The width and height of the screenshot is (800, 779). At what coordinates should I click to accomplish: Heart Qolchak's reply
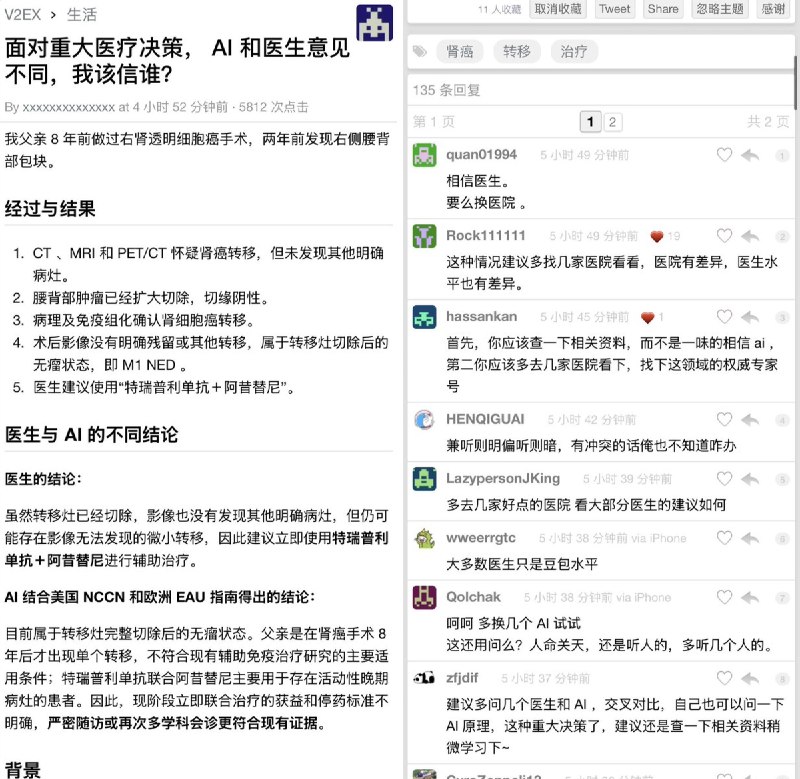point(724,597)
